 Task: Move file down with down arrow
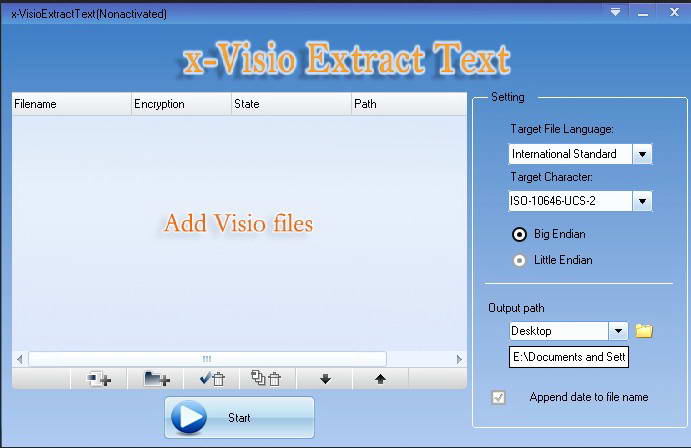click(325, 379)
